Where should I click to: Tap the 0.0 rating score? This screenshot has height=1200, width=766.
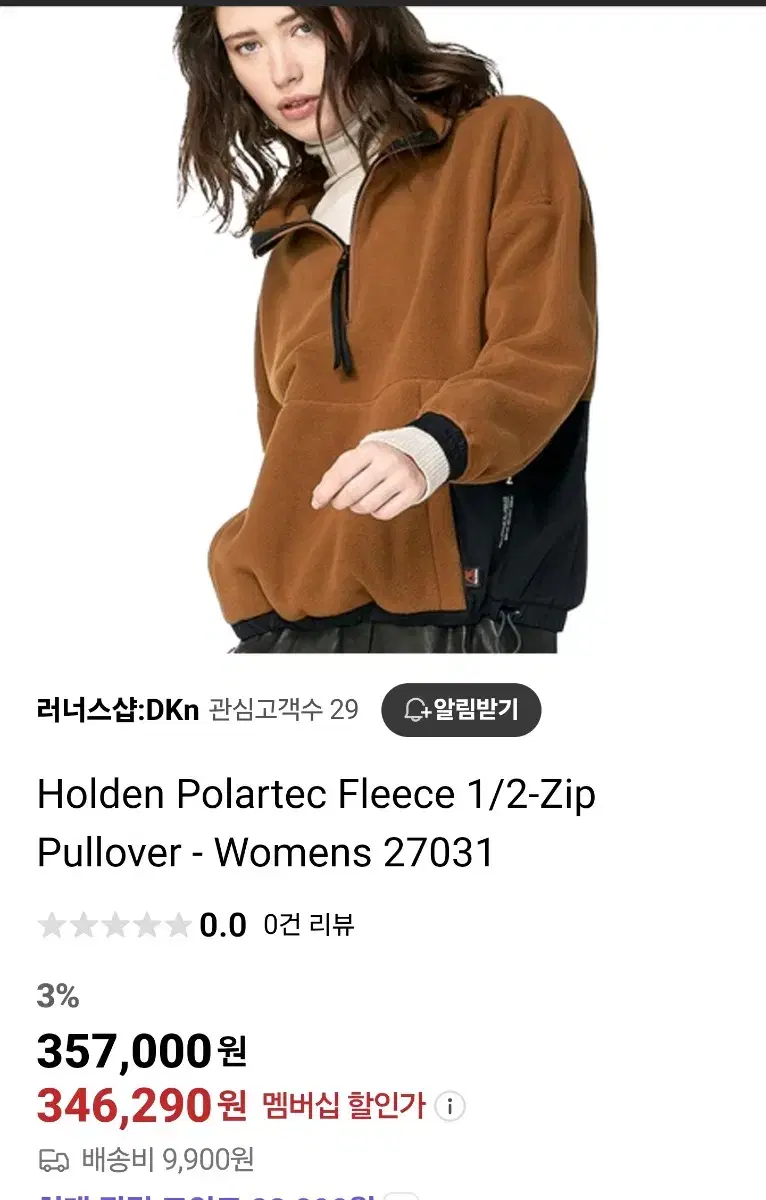[223, 926]
